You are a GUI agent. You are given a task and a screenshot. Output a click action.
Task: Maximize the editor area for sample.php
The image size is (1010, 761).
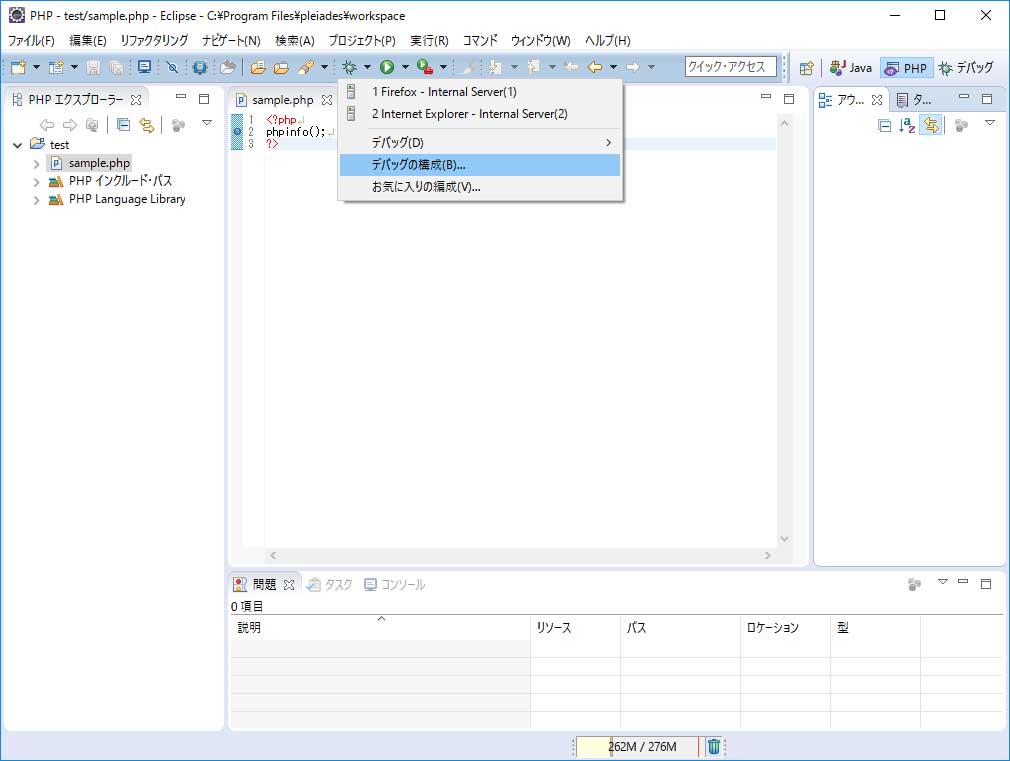tap(788, 99)
